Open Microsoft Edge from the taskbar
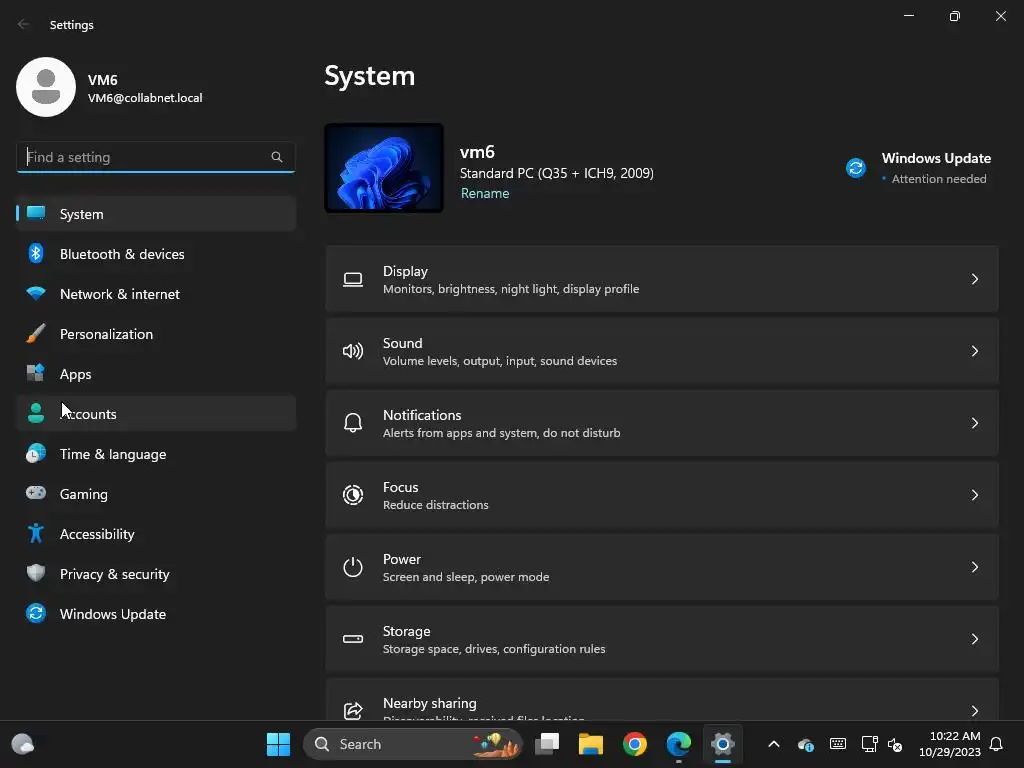 679,744
